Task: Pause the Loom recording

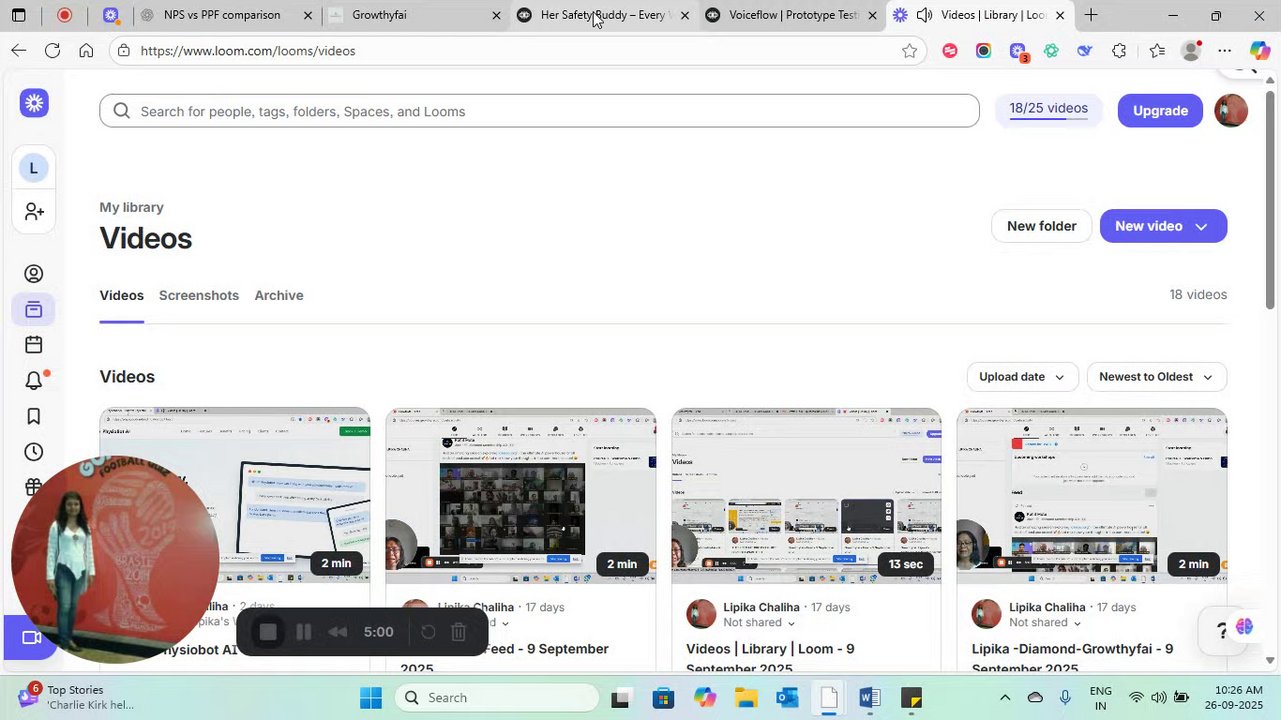Action: (x=304, y=632)
